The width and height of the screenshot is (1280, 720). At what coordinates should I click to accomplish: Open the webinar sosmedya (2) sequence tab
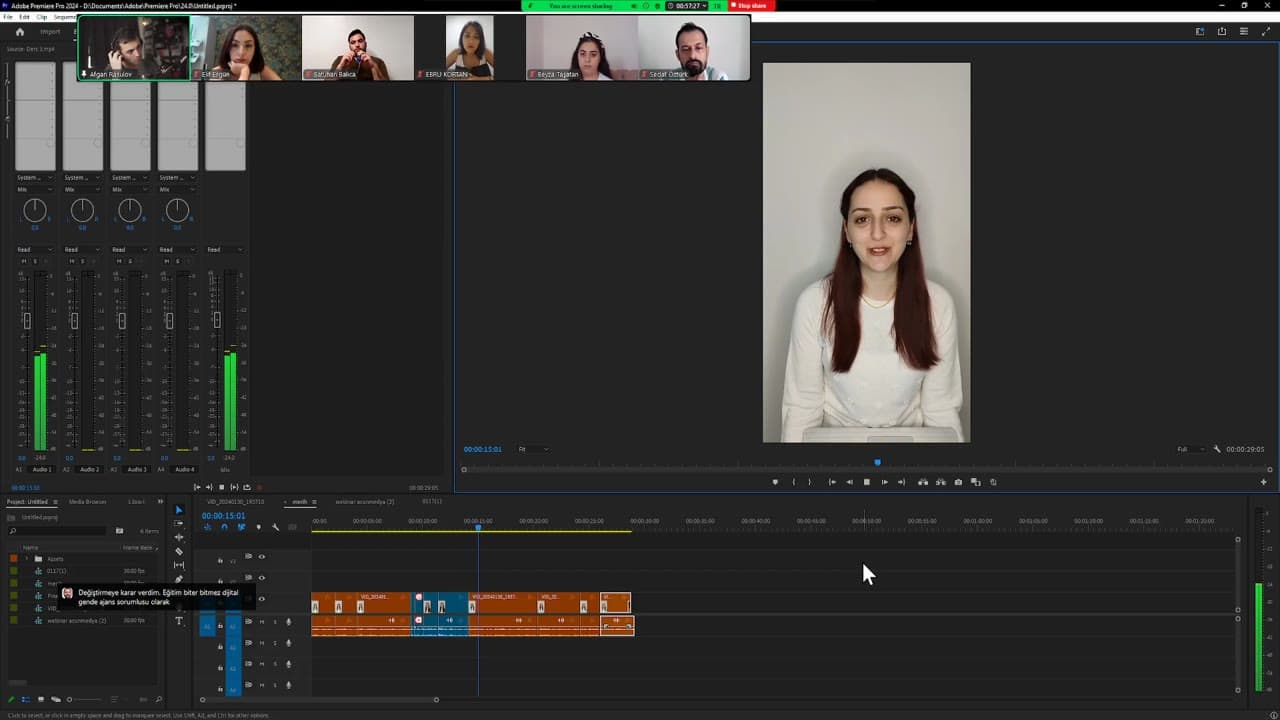(x=364, y=502)
